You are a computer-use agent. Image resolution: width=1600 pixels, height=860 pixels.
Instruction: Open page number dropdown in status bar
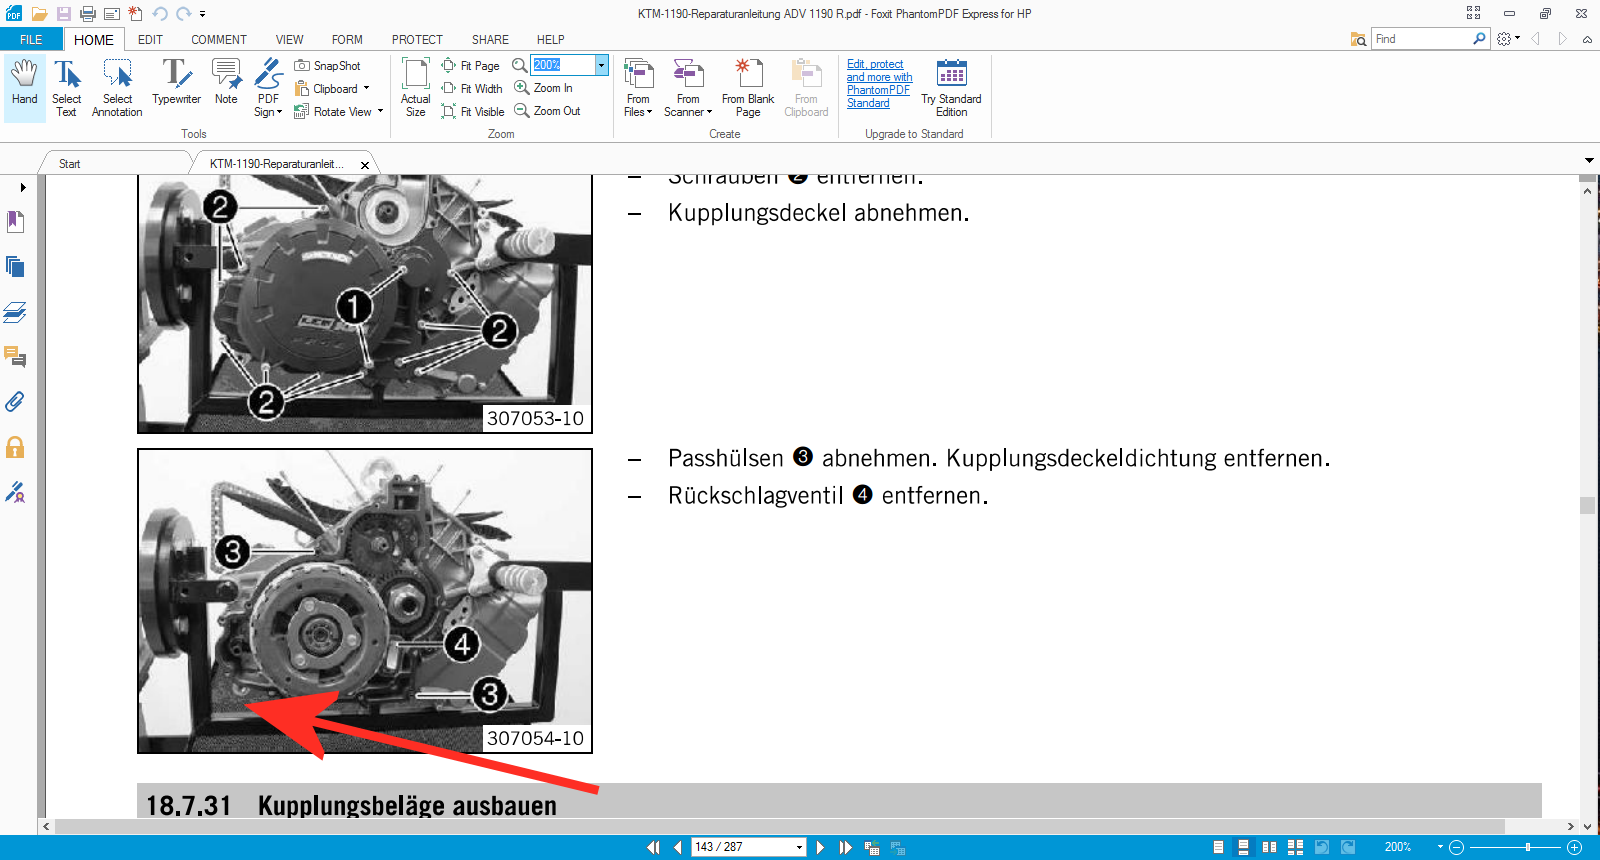coord(799,848)
